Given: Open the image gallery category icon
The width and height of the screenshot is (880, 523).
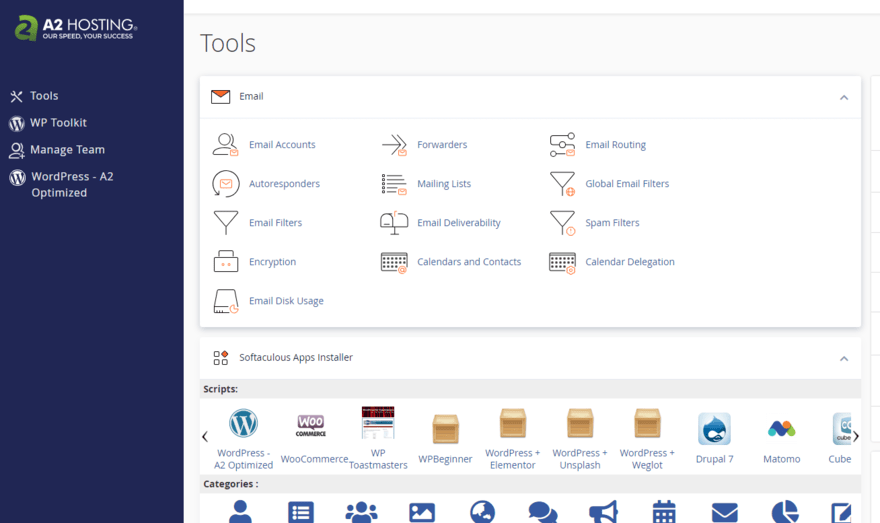Looking at the screenshot, I should pyautogui.click(x=422, y=512).
